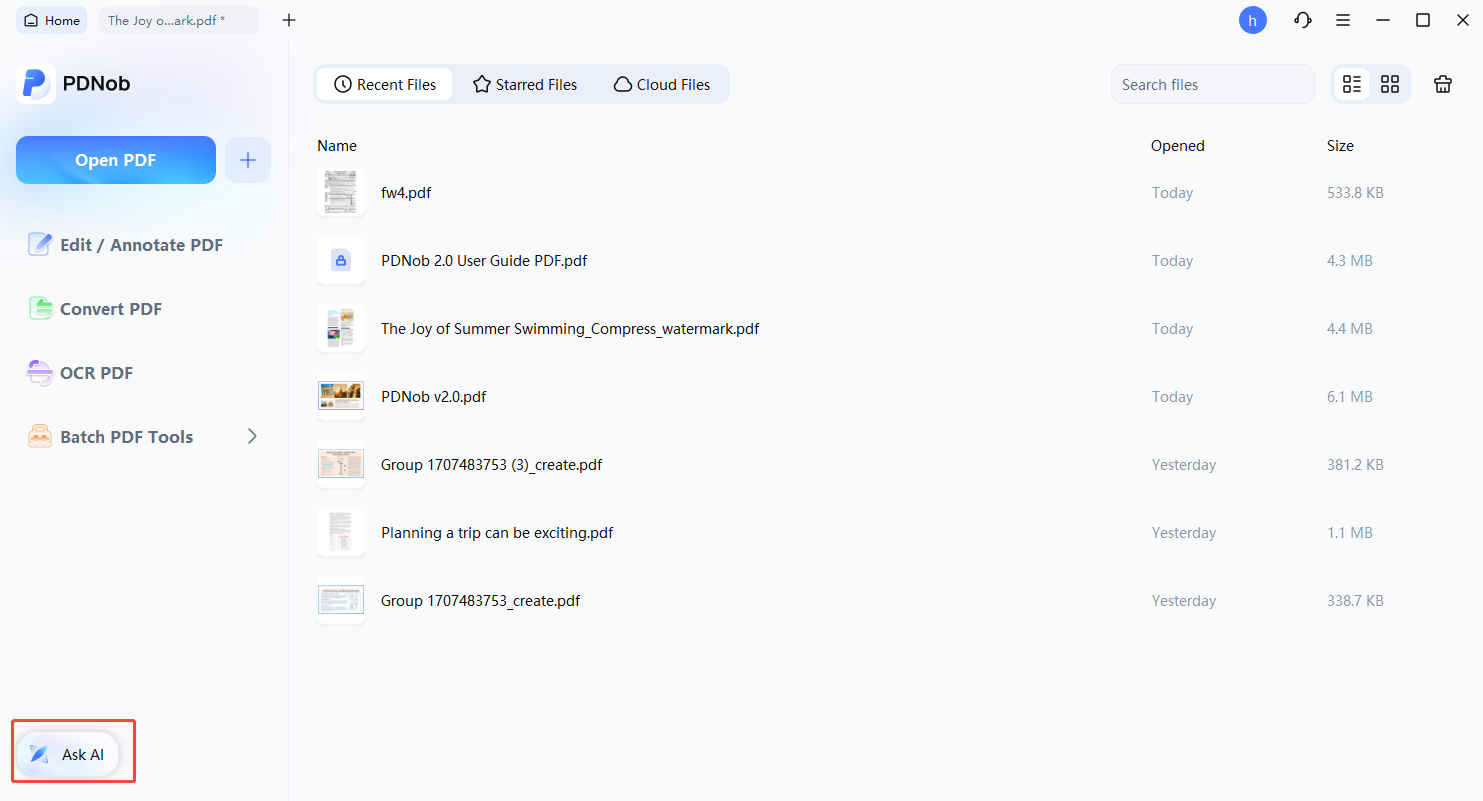Screen dimensions: 1483x801
Task: Click the trash bin icon
Action: (1442, 85)
